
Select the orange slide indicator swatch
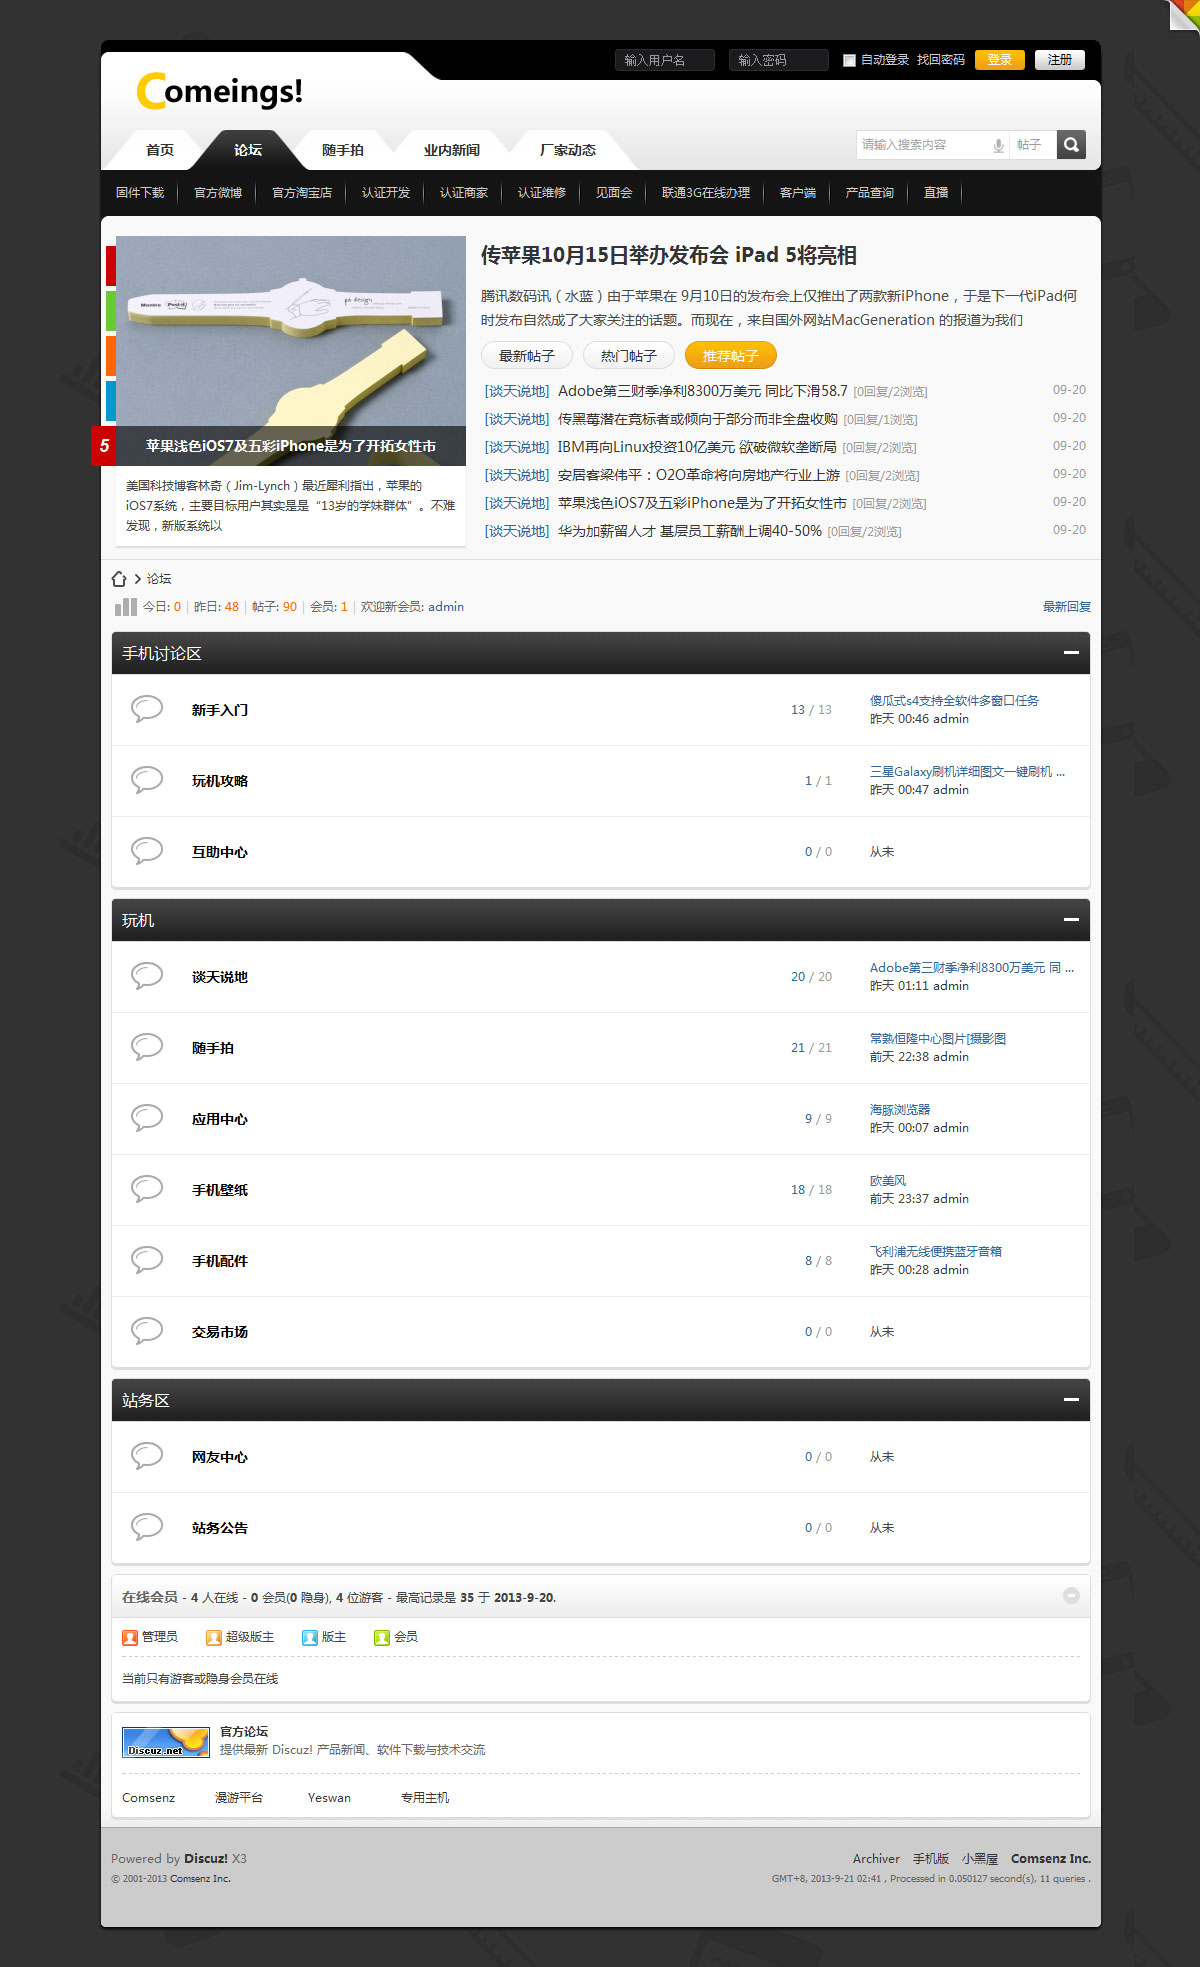point(111,356)
